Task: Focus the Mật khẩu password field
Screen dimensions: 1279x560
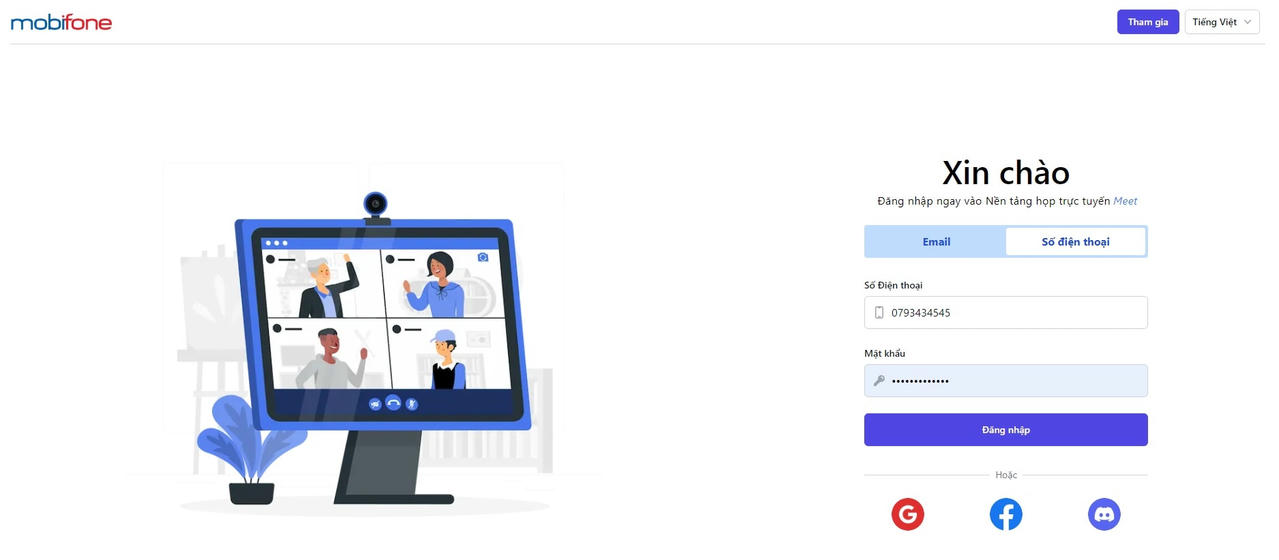Action: [x=1006, y=381]
